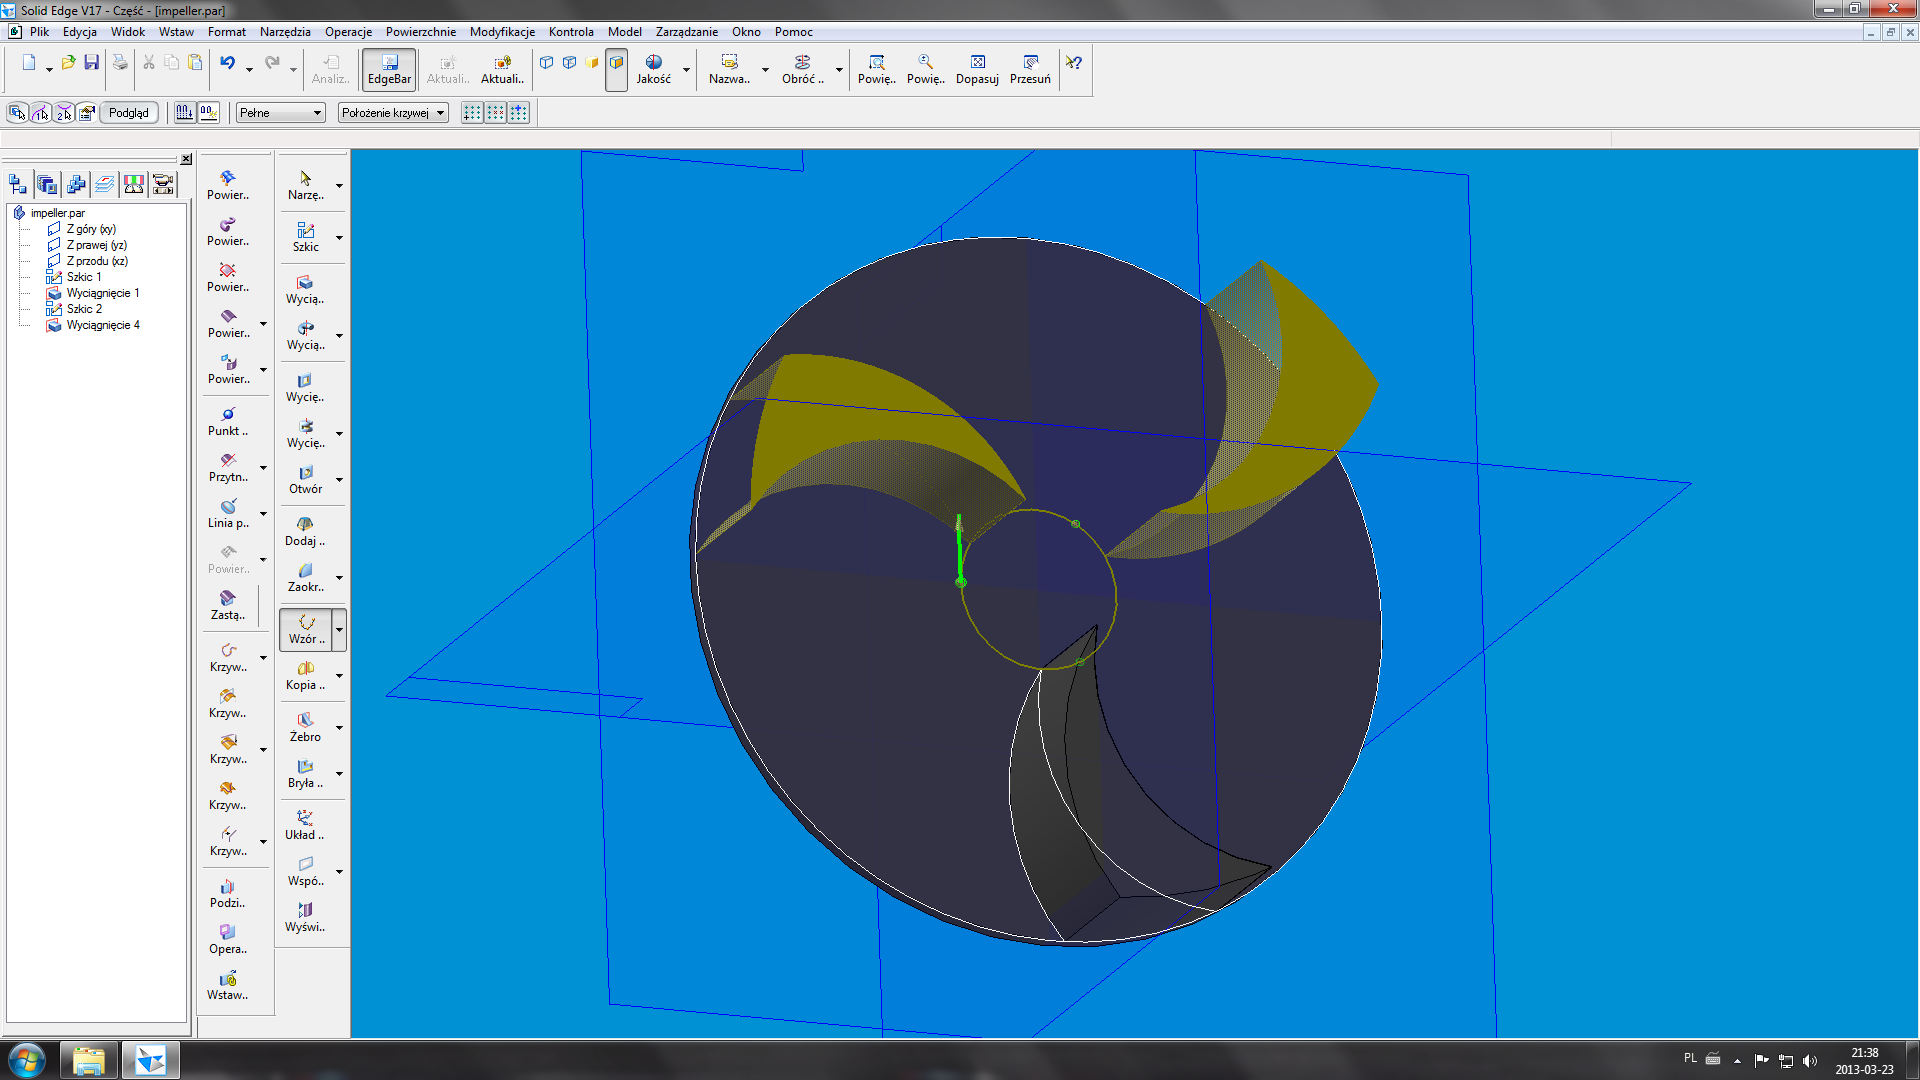Select the shaded display icon
1920x1080 pixels.
[592, 63]
